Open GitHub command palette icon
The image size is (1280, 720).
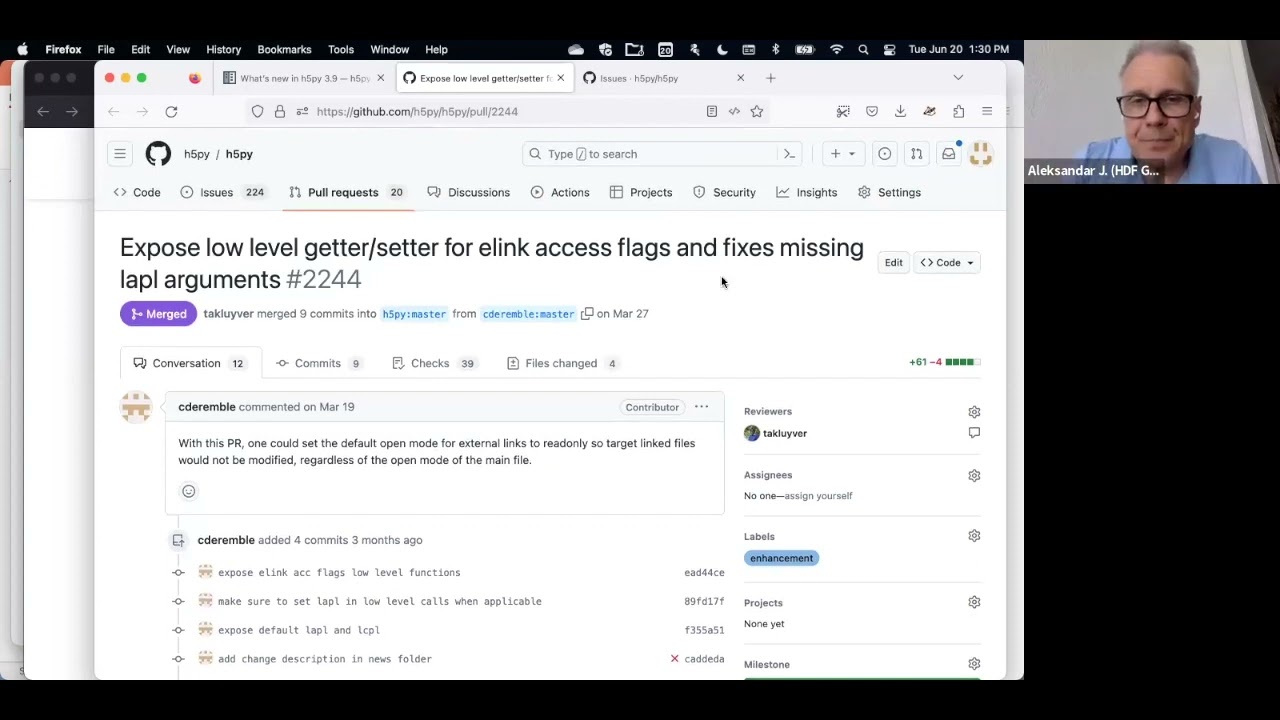(789, 154)
